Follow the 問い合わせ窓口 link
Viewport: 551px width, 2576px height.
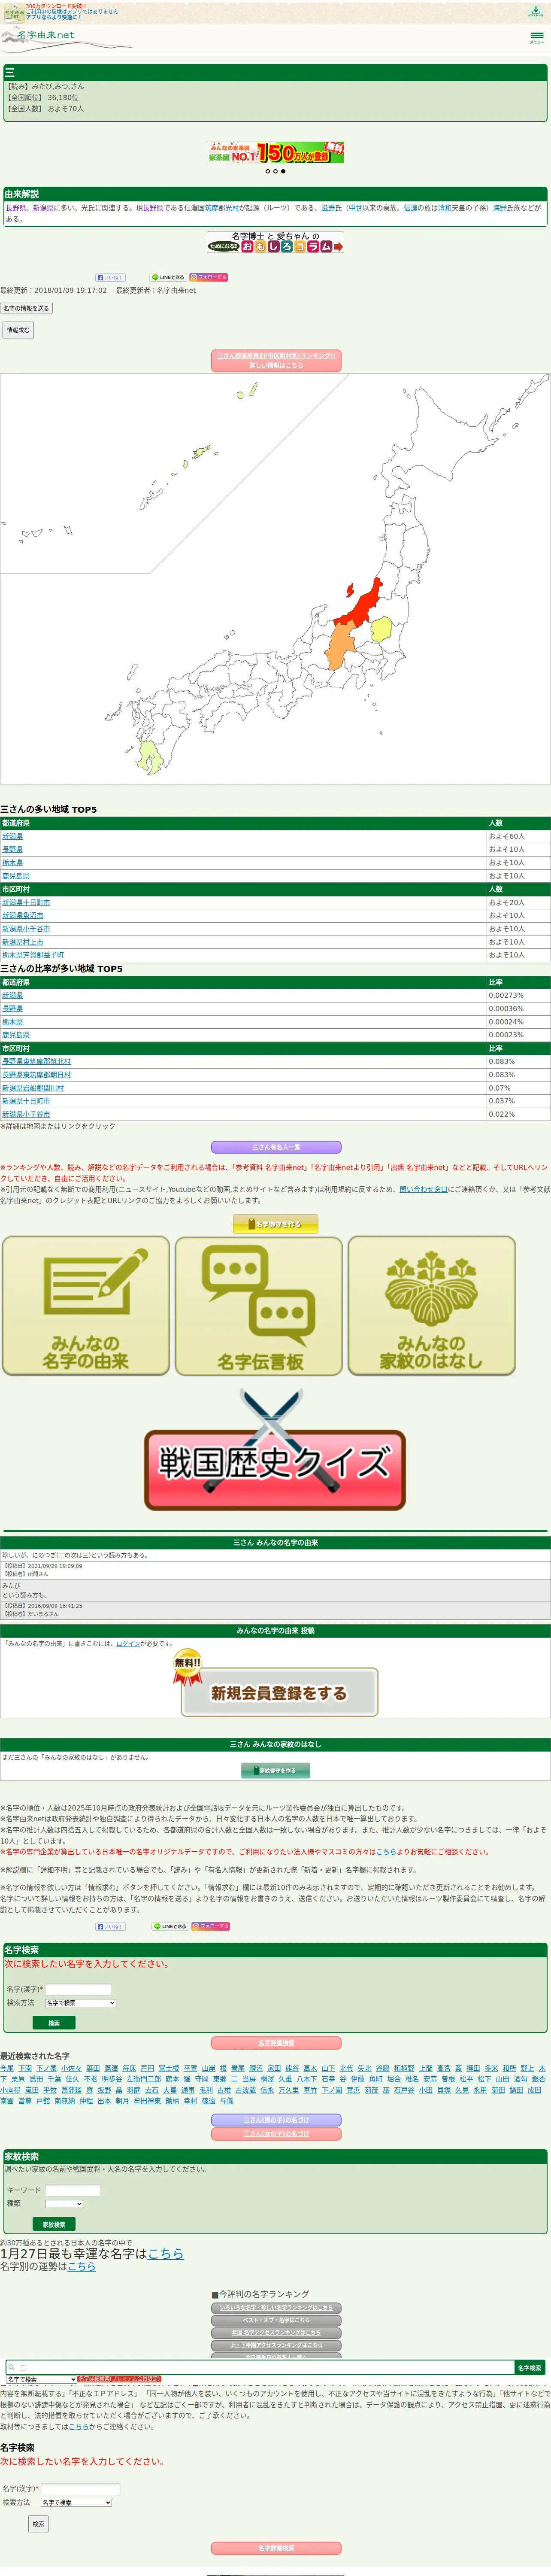coord(424,1189)
